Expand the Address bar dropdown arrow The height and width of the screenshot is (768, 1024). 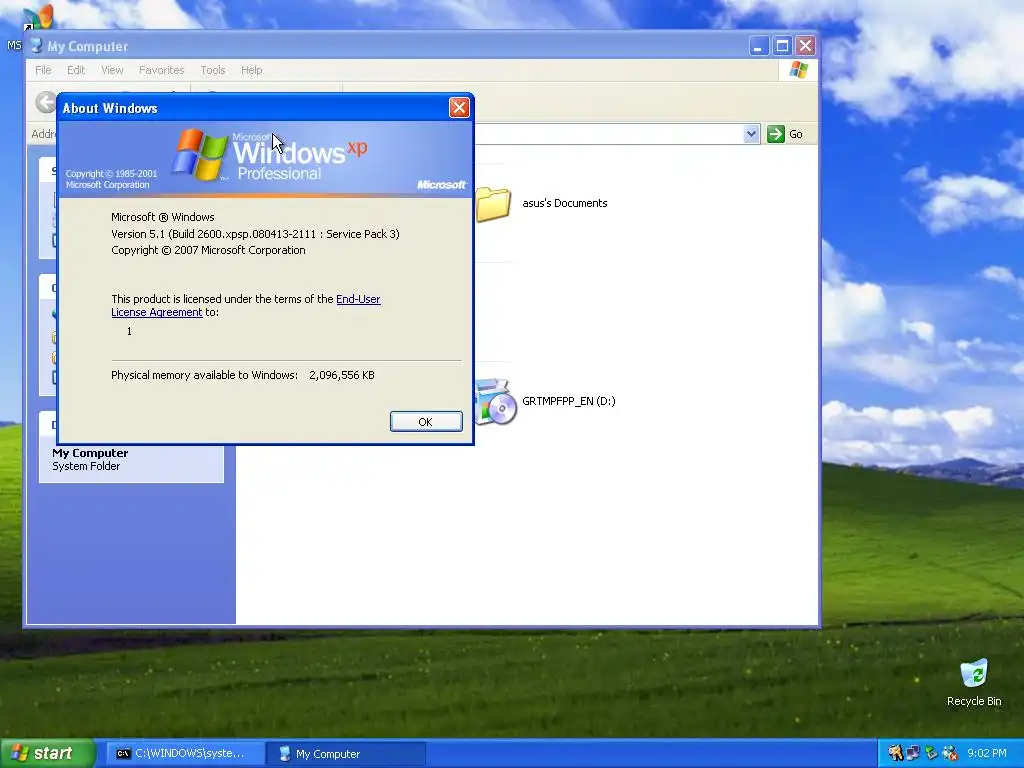click(751, 134)
